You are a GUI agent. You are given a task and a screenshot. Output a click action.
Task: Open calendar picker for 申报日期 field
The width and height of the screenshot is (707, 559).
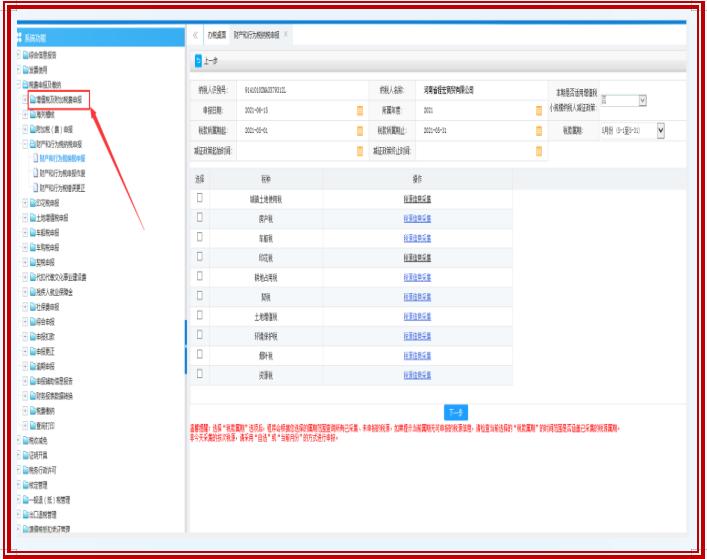(360, 110)
